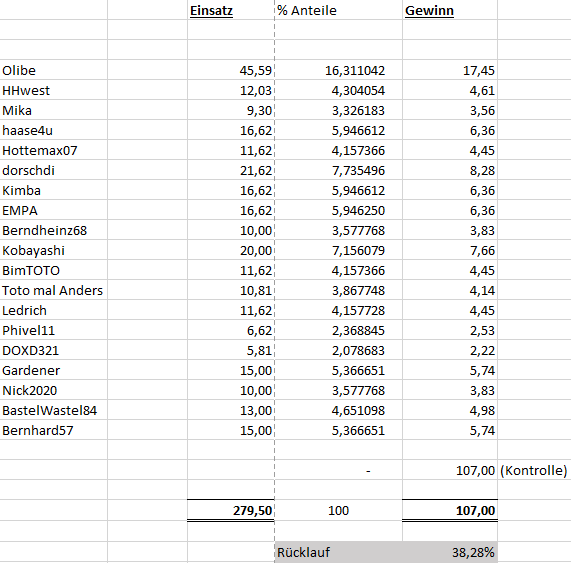The width and height of the screenshot is (571, 563).
Task: Select the Einsatz header cell
Action: point(231,10)
